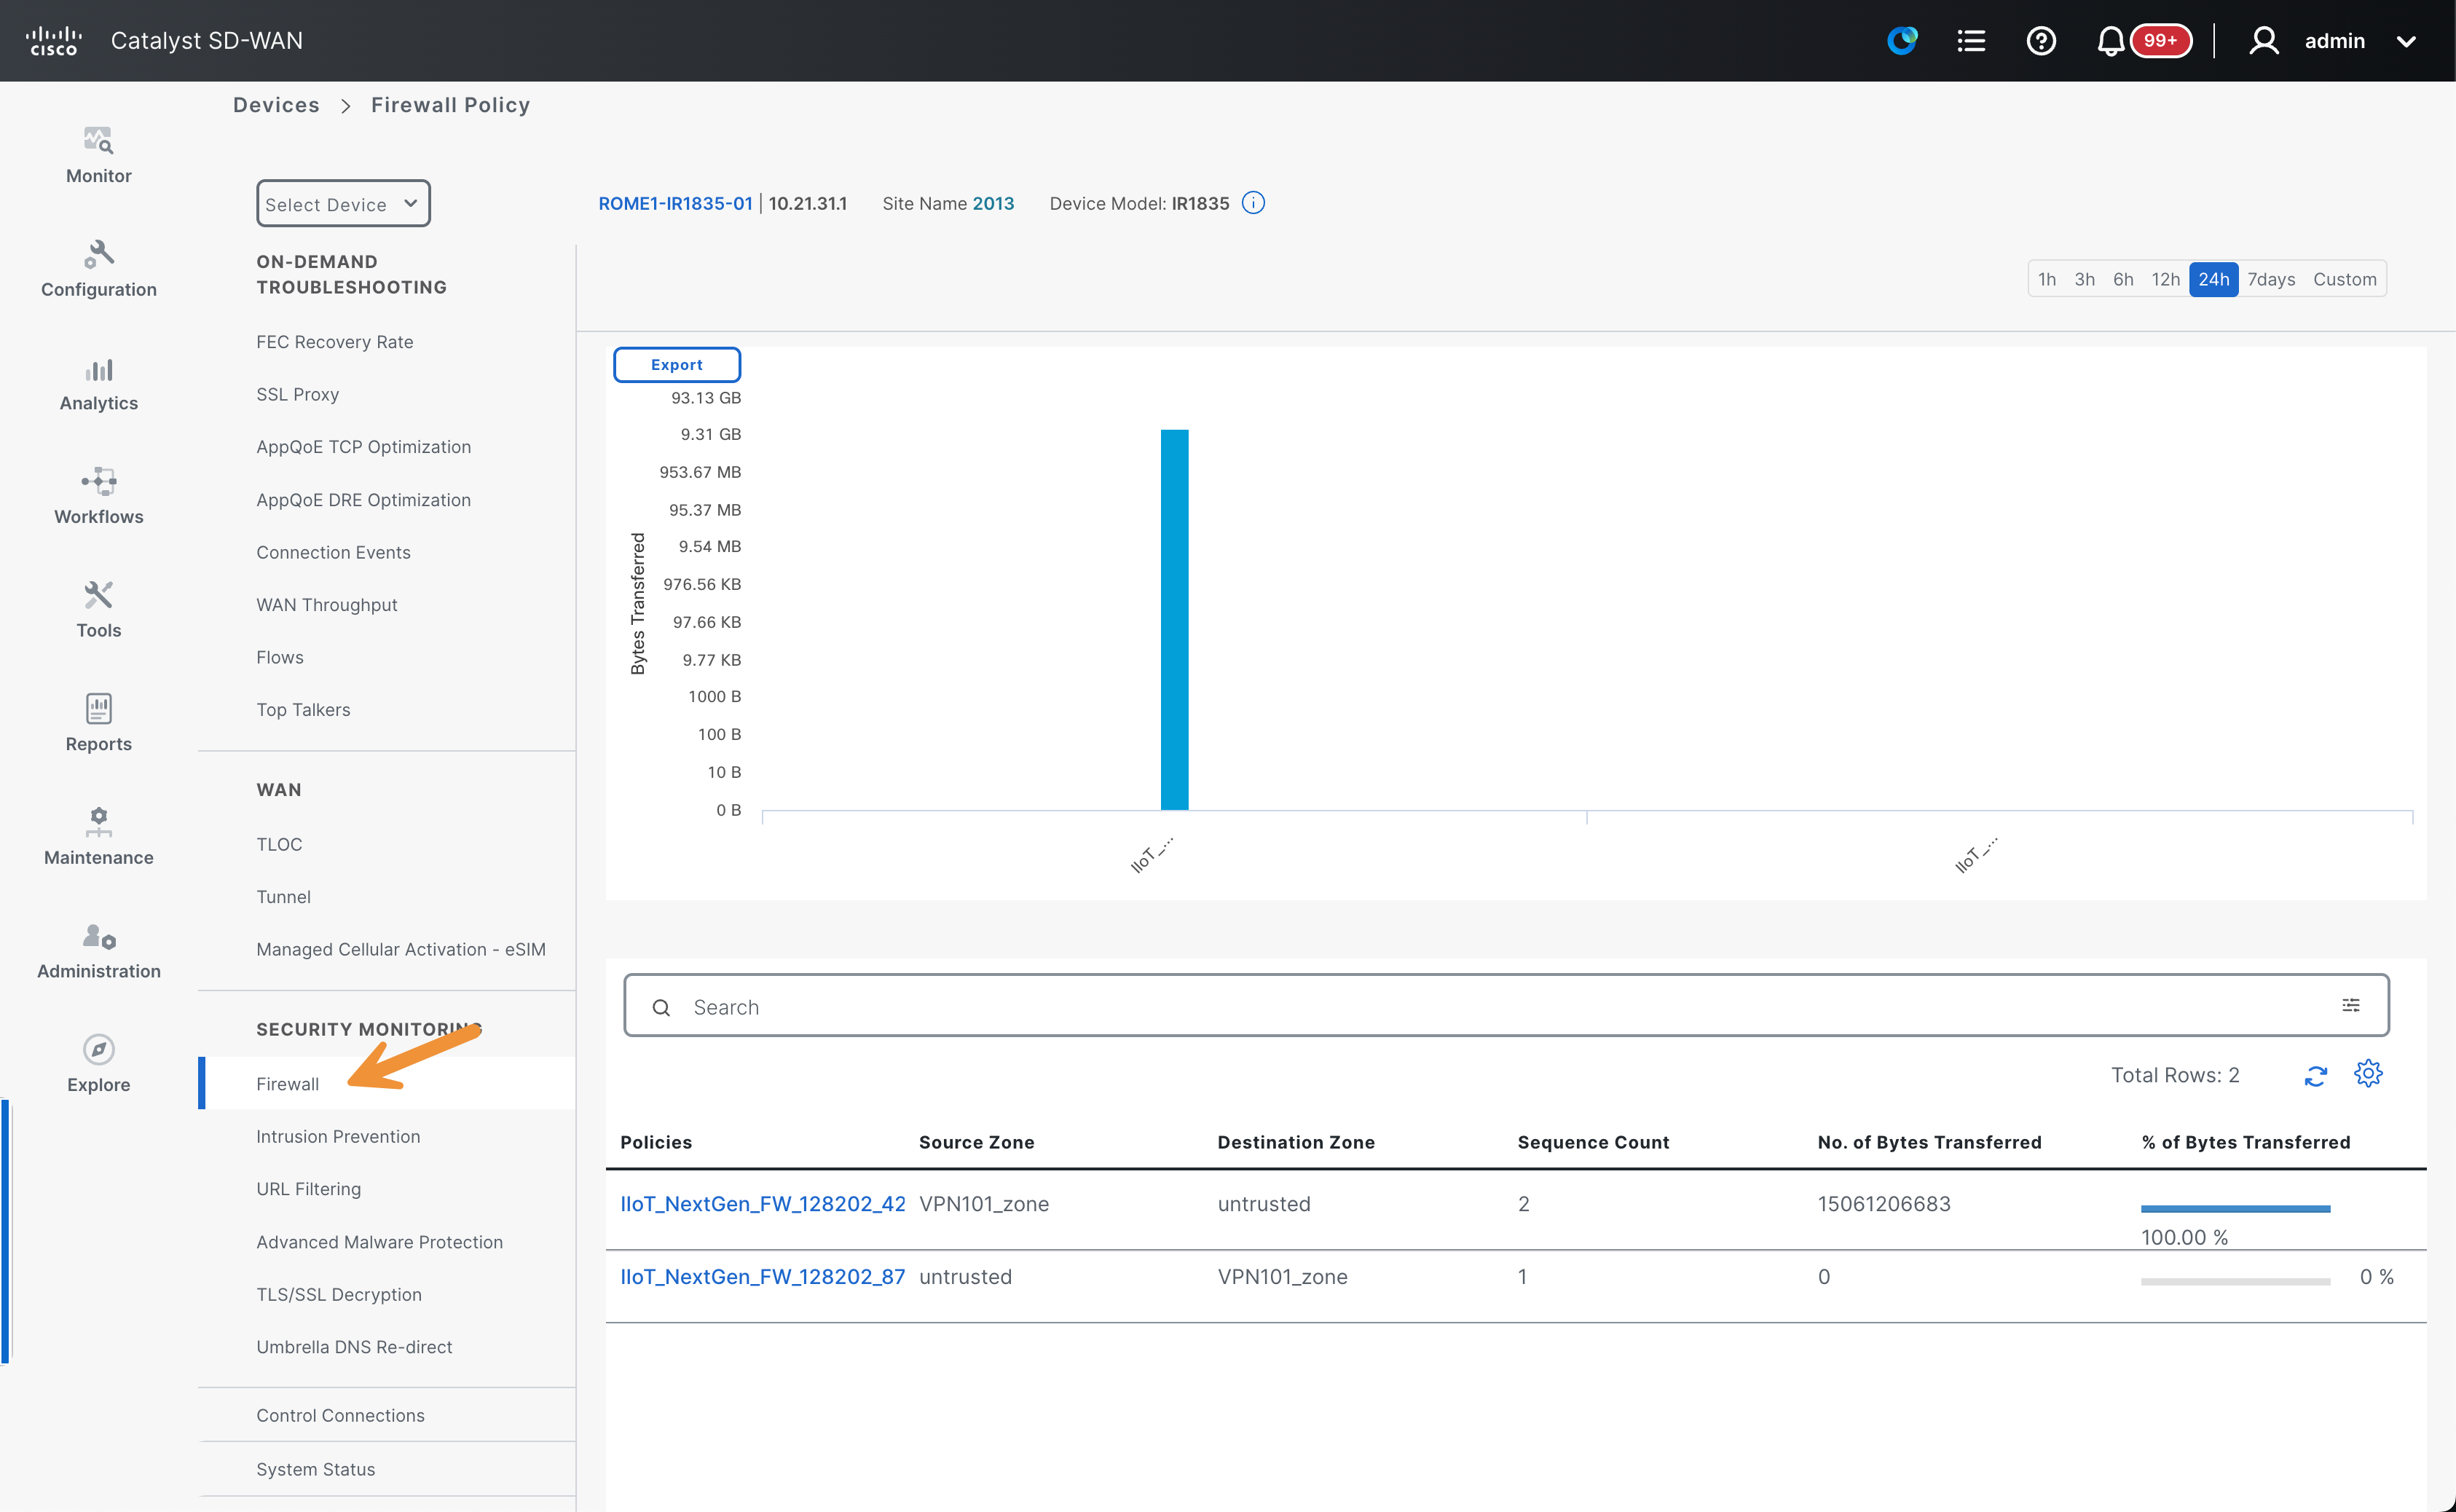Open URL Filtering

click(308, 1189)
